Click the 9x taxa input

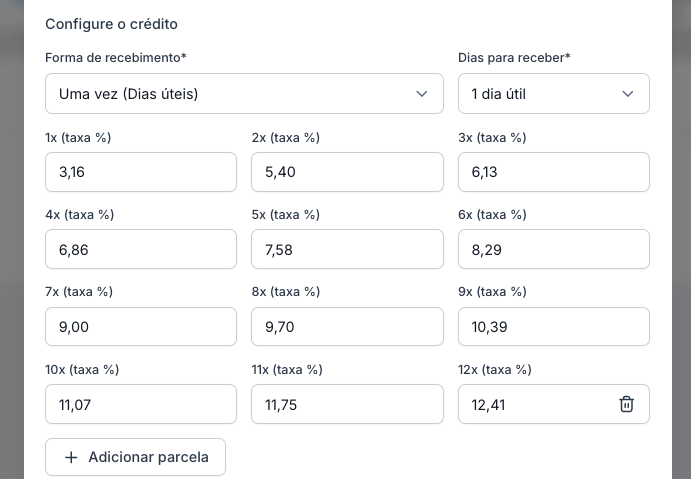(x=553, y=327)
